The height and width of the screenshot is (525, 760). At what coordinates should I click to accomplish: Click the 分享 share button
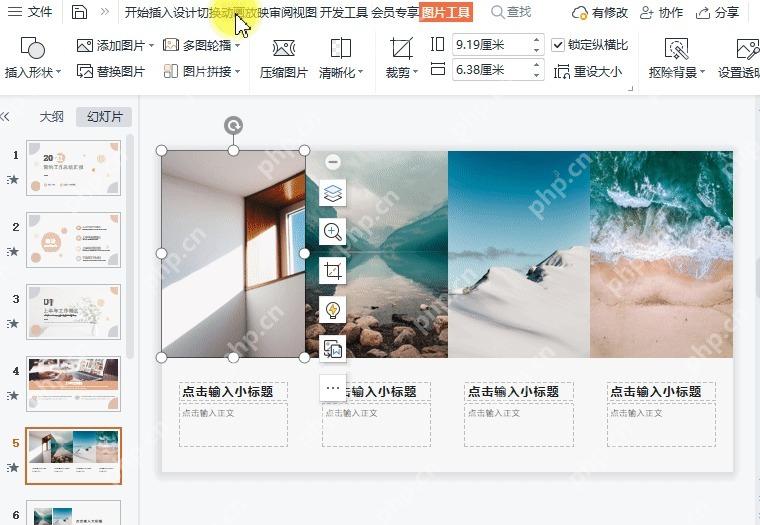tap(717, 13)
